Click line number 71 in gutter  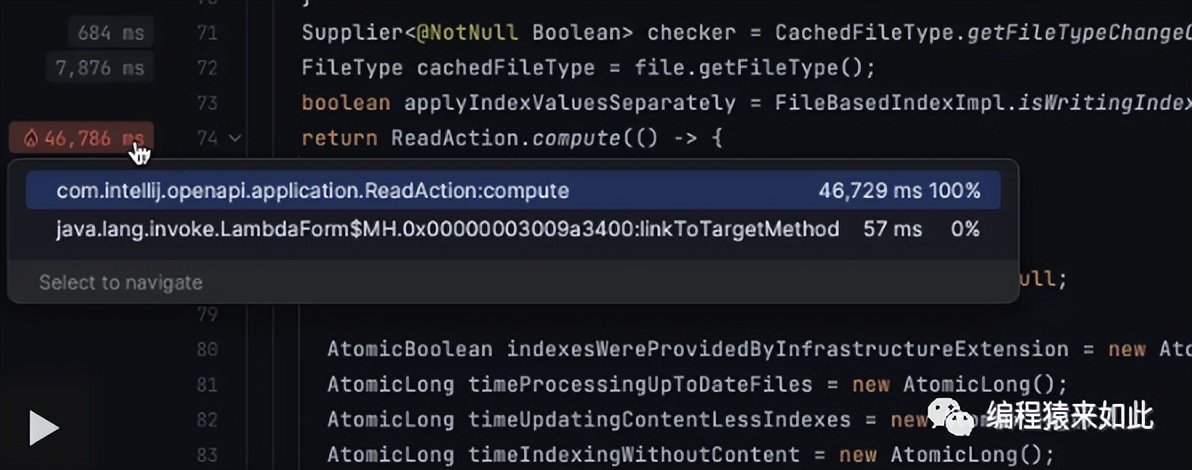(207, 33)
